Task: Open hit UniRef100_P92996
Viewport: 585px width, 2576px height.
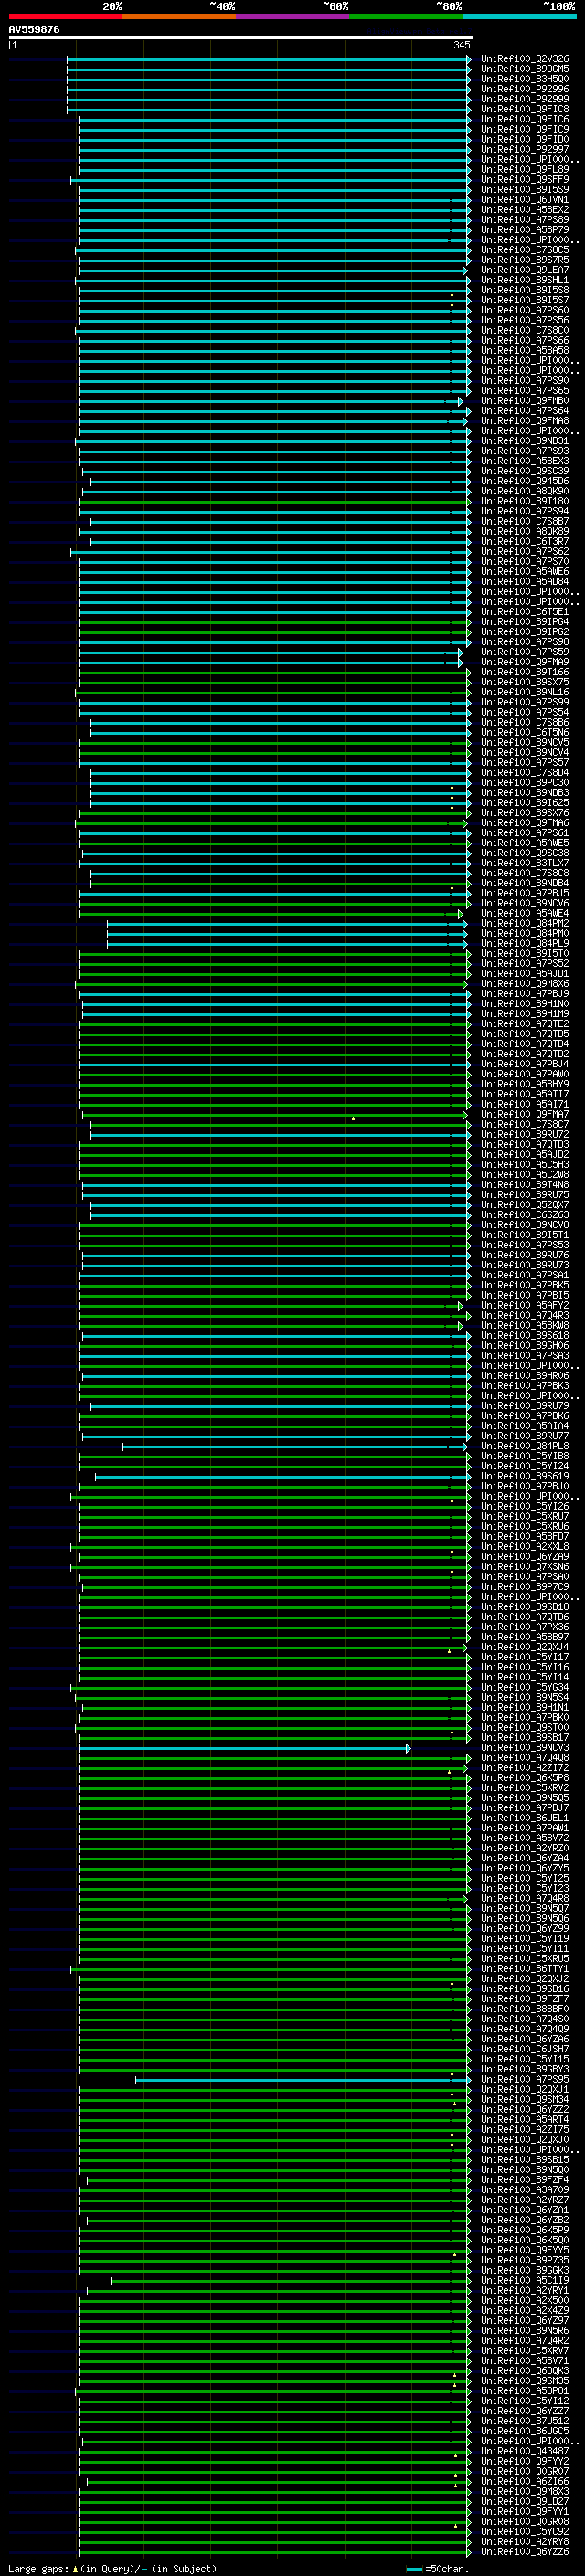Action: (x=525, y=89)
